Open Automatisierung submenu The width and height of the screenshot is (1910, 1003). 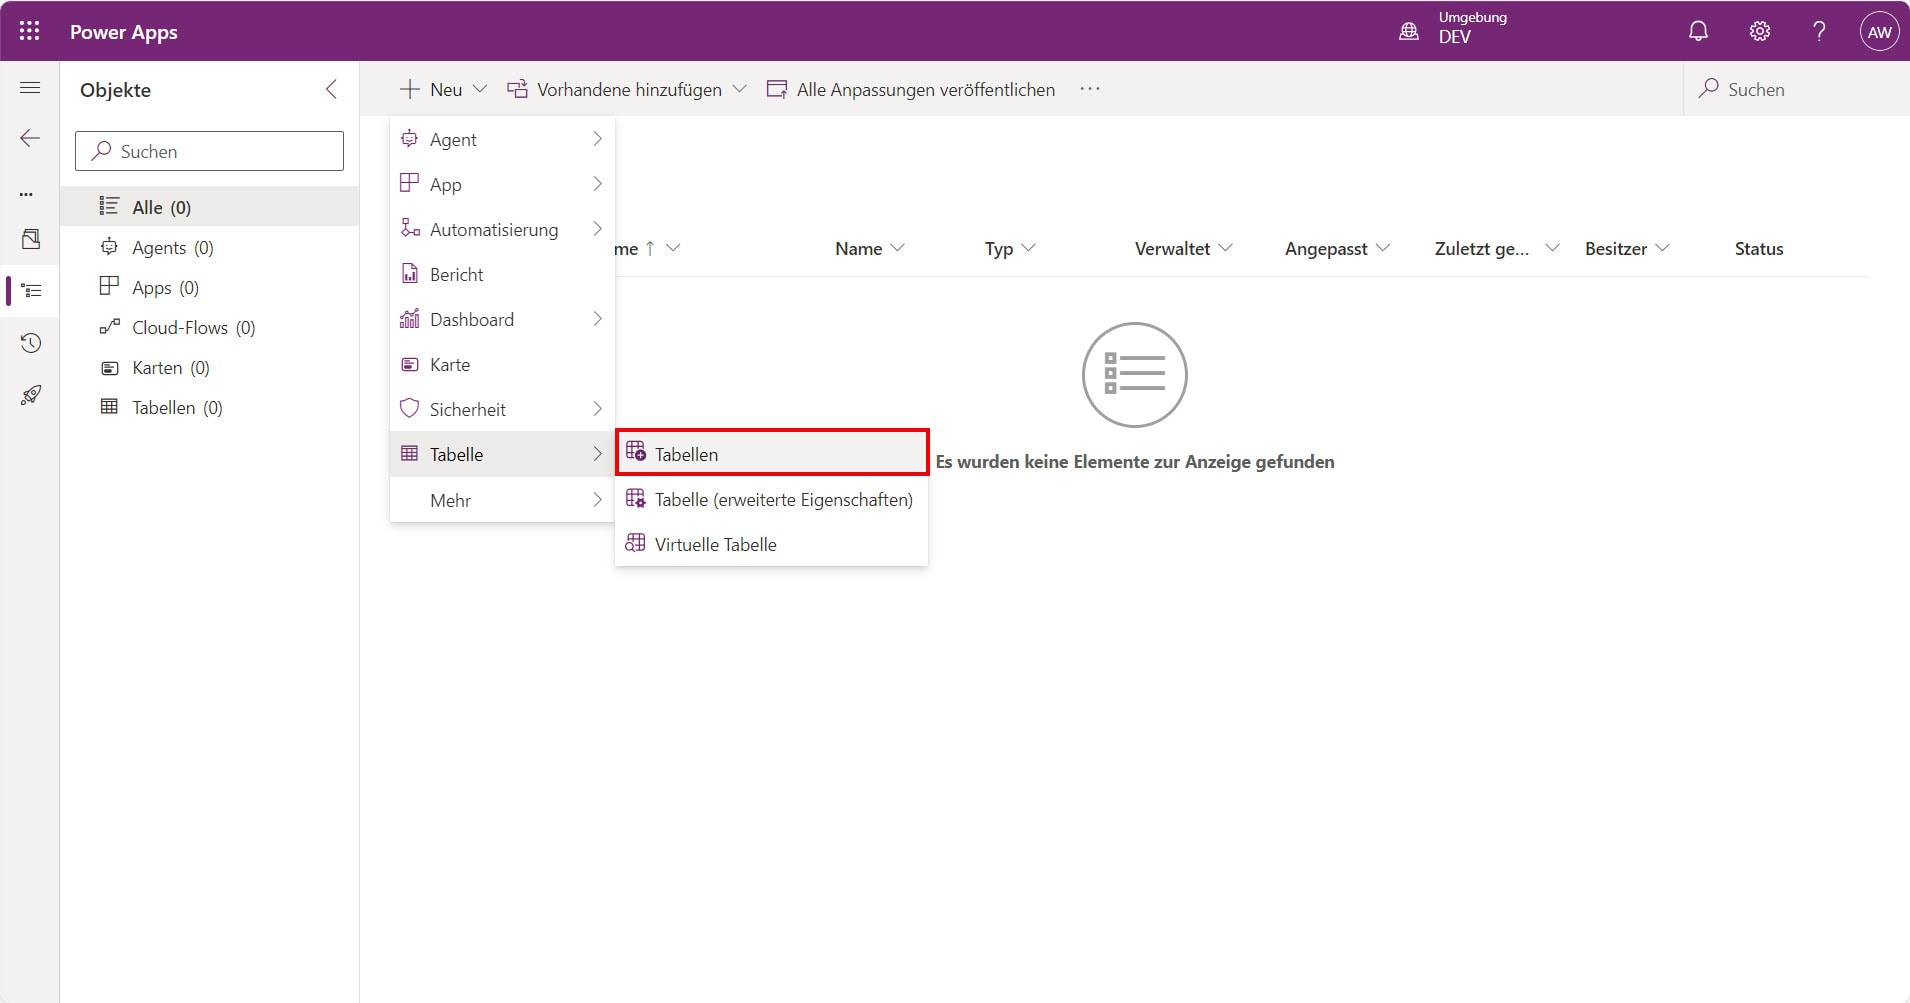(x=502, y=229)
